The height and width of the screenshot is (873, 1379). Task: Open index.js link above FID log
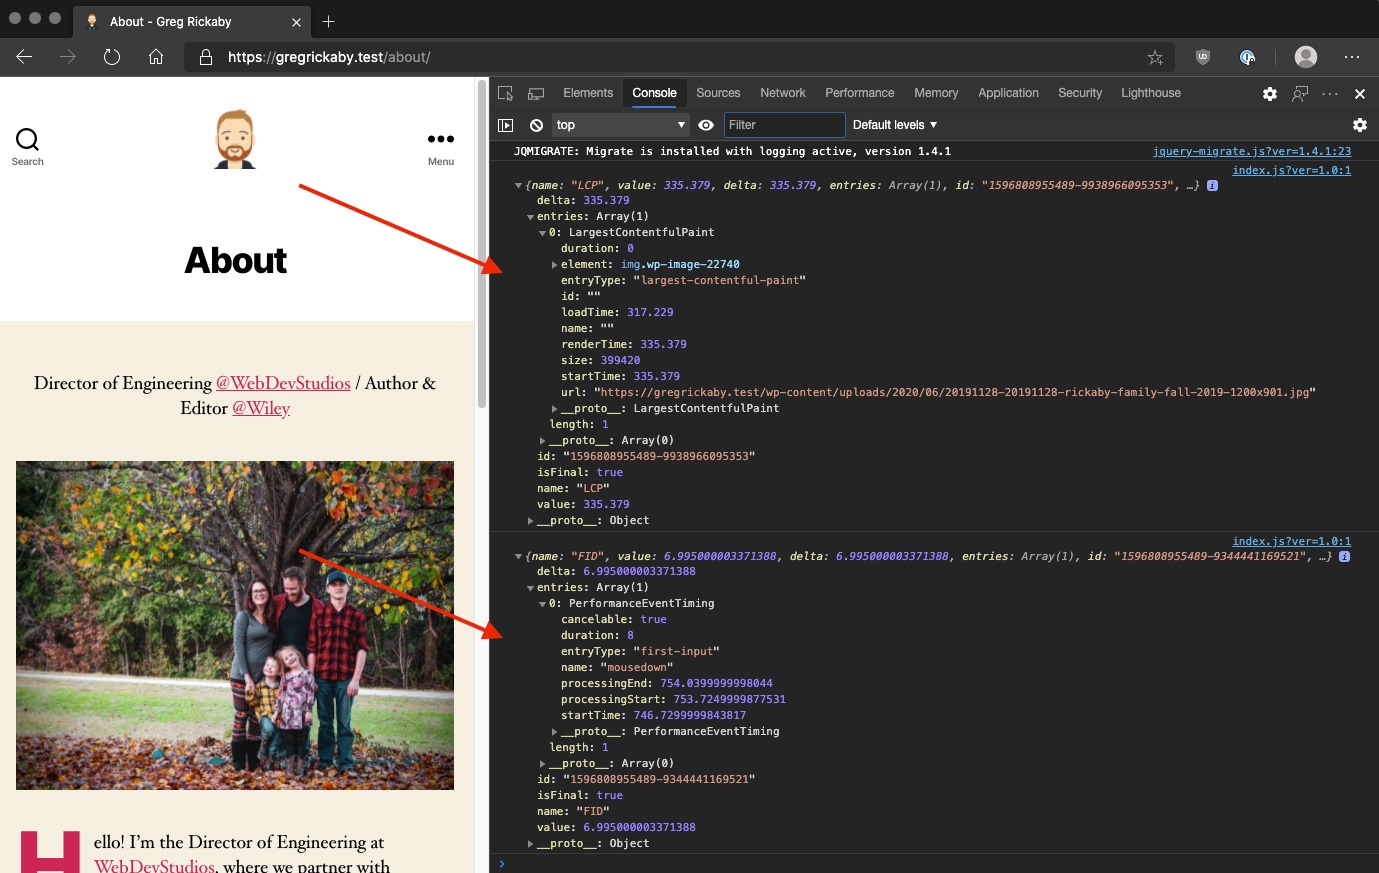pyautogui.click(x=1291, y=542)
